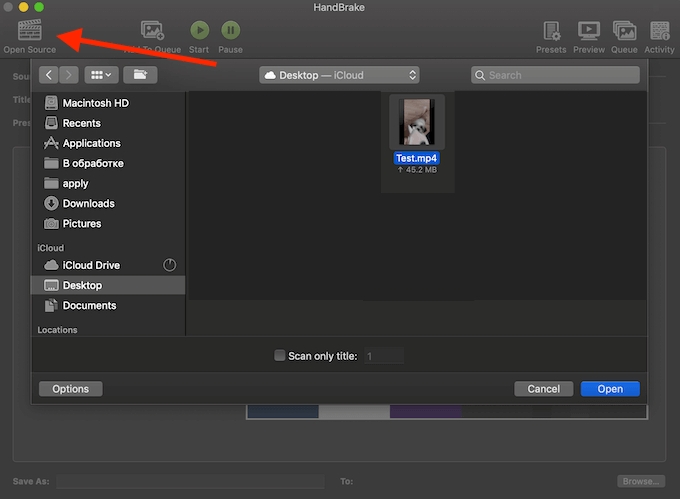Click the Pause encoding button
The height and width of the screenshot is (499, 680).
pyautogui.click(x=231, y=30)
